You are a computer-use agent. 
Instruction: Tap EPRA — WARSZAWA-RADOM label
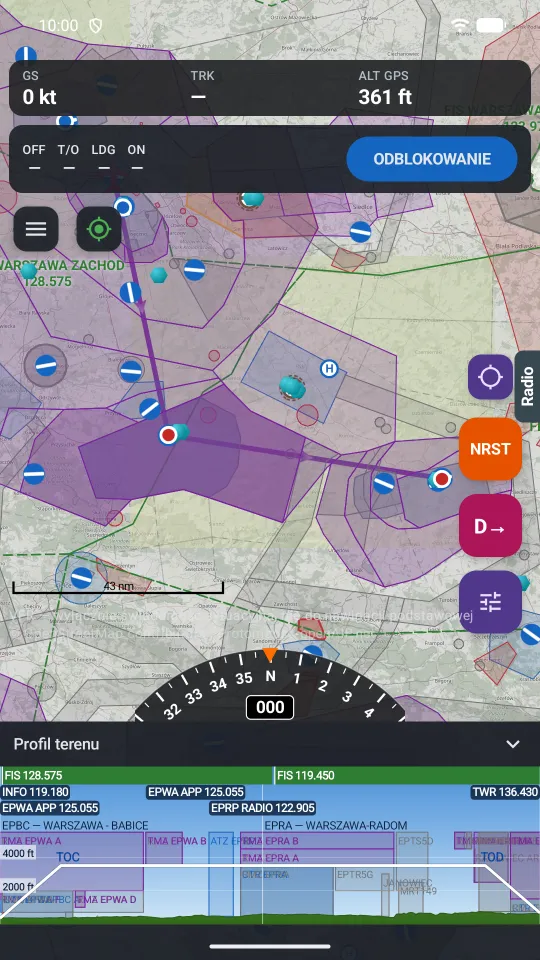(336, 825)
